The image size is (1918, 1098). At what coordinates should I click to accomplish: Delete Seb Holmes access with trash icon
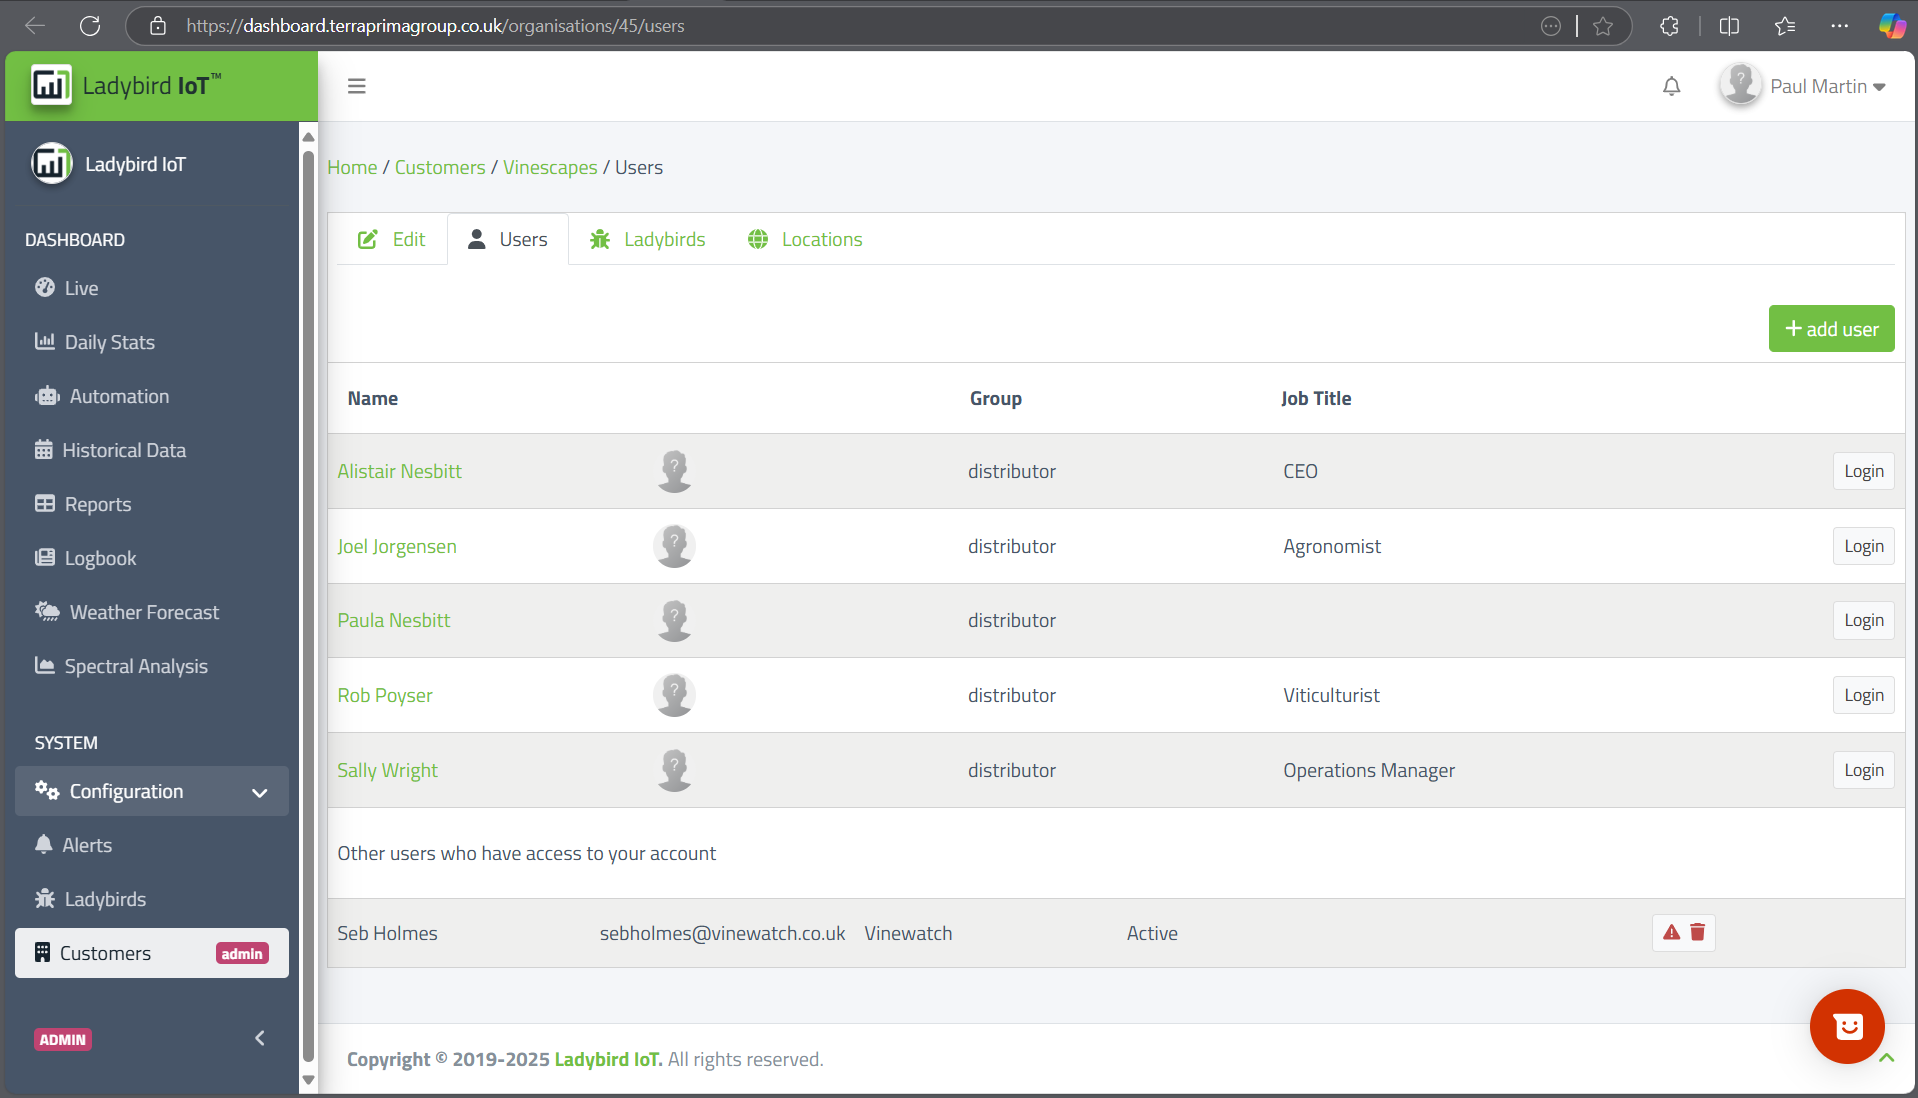[1698, 932]
